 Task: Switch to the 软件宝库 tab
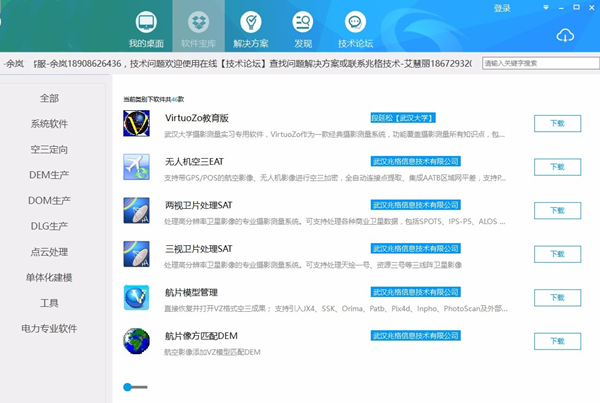point(197,28)
